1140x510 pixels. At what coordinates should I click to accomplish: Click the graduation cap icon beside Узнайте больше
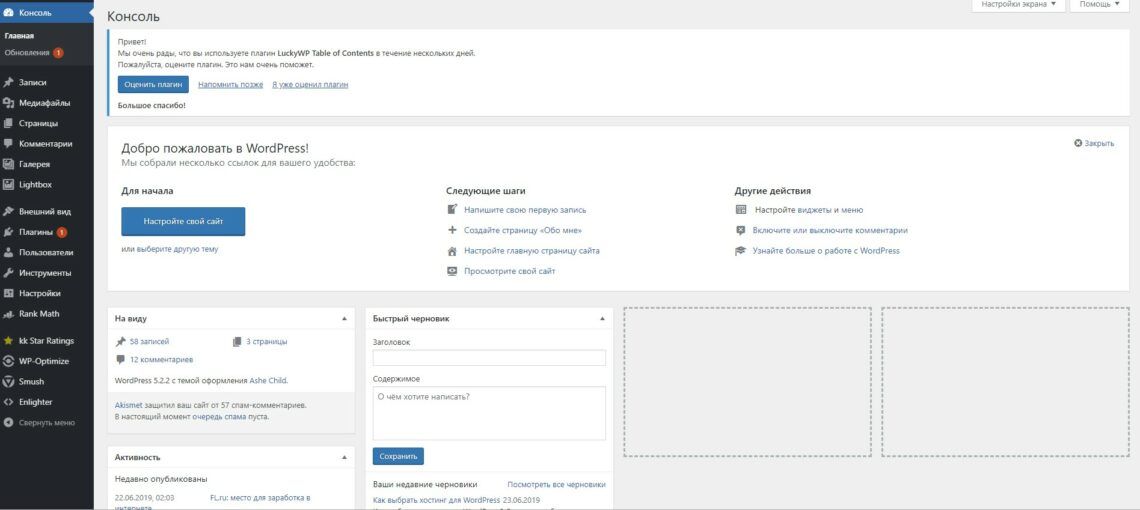click(741, 251)
